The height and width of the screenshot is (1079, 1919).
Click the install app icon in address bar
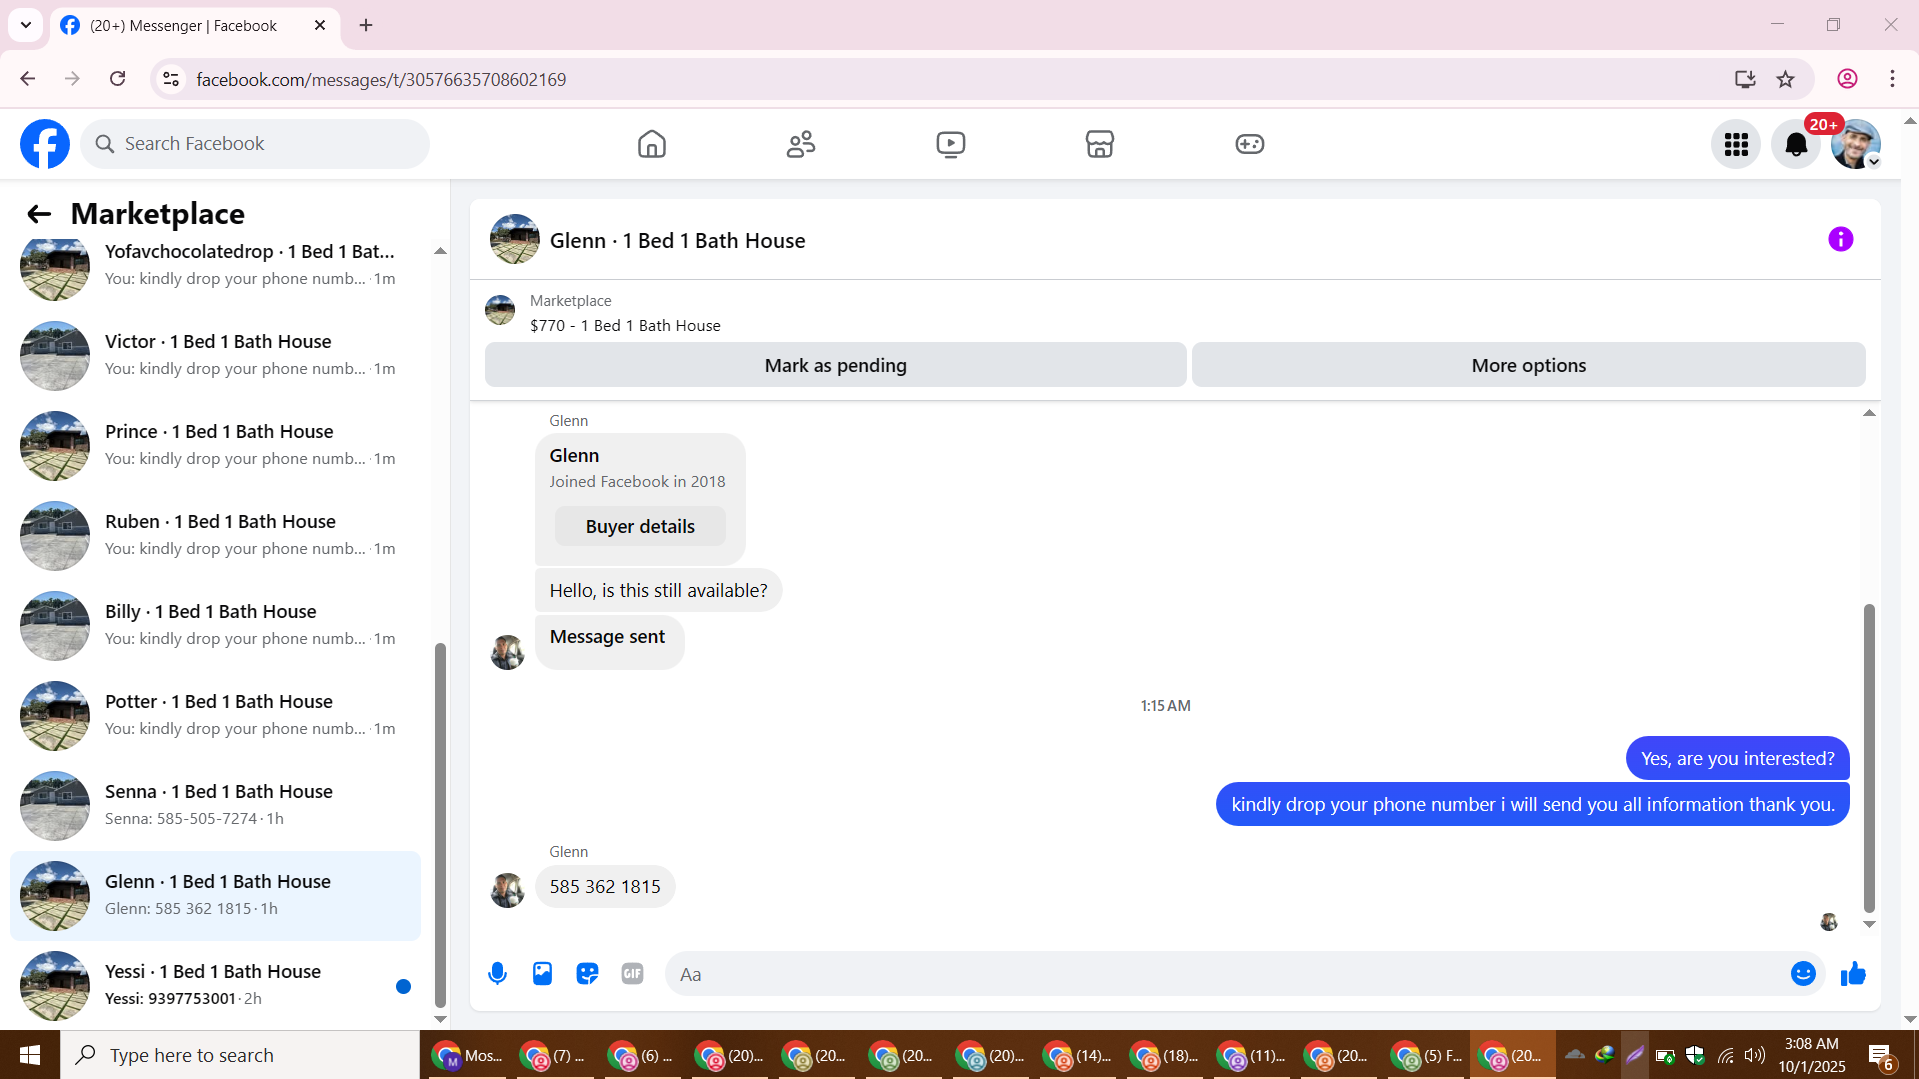point(1745,79)
